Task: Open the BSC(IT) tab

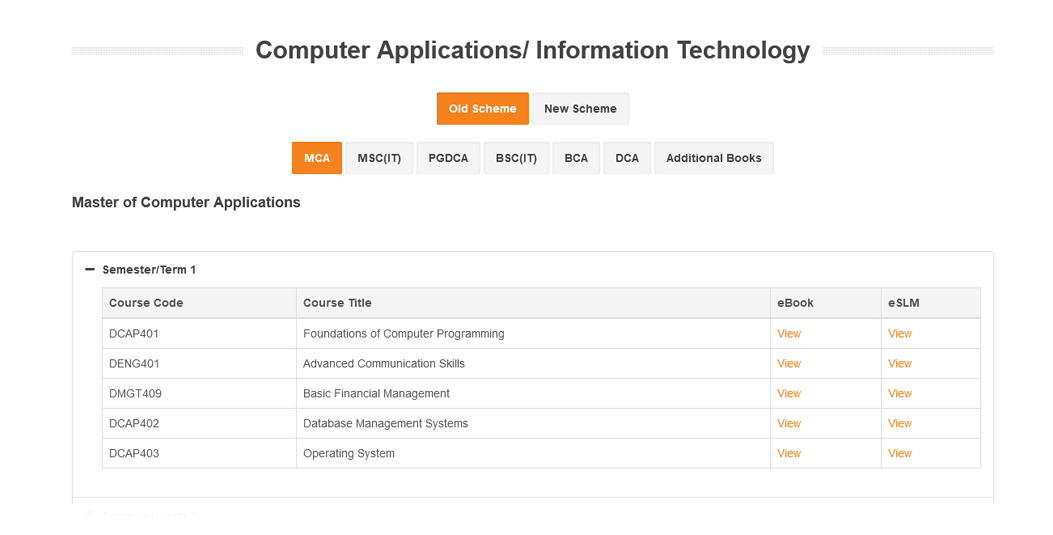Action: [516, 158]
